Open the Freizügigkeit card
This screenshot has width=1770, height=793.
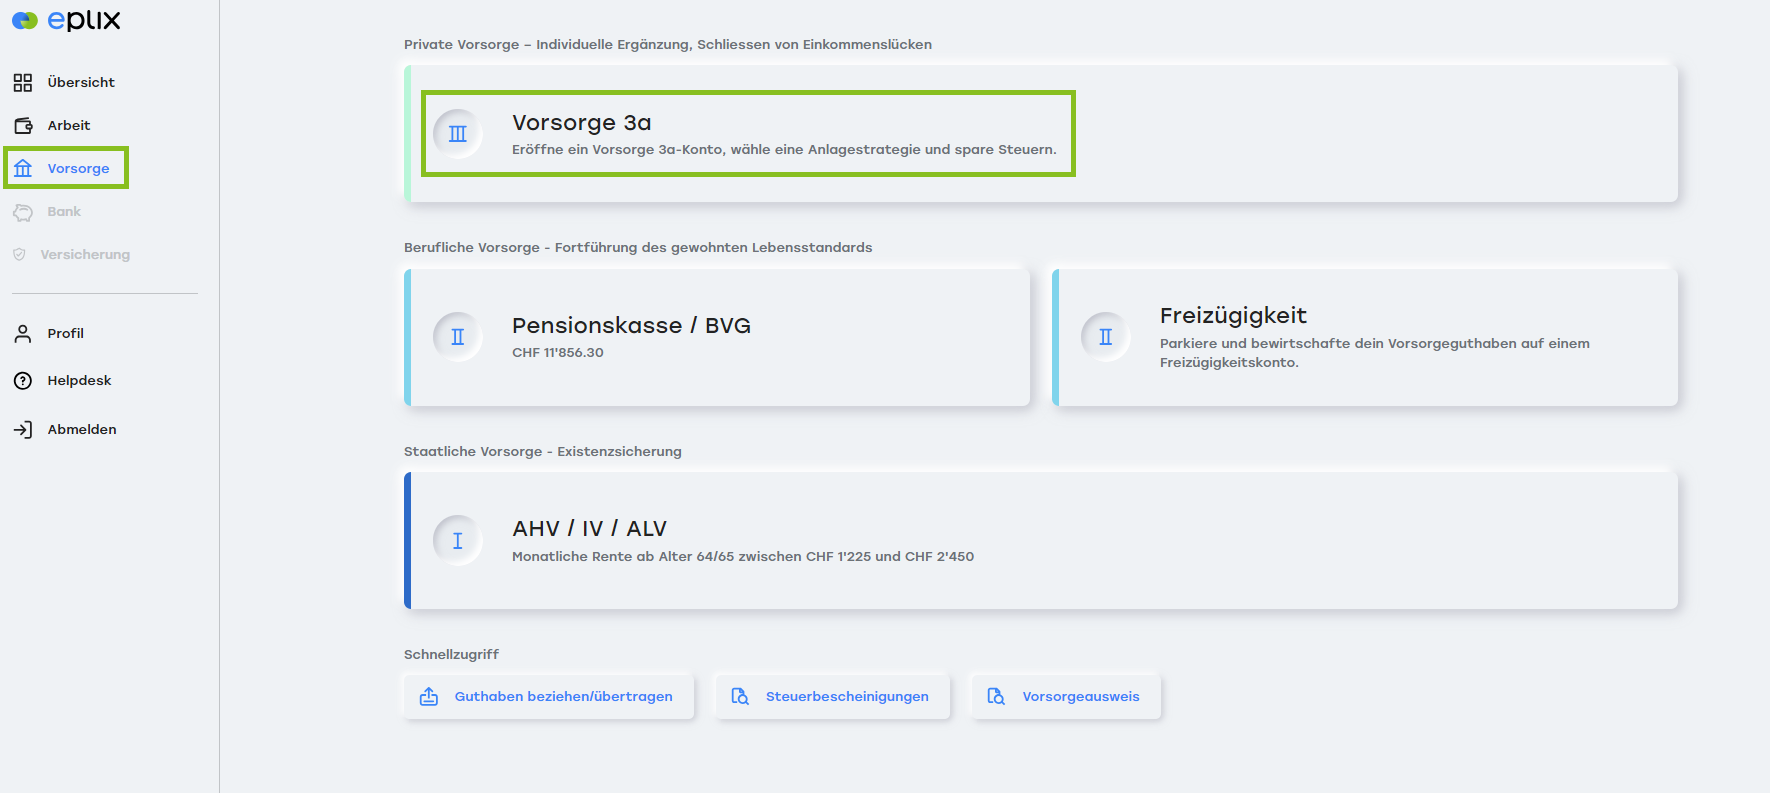click(x=1365, y=337)
